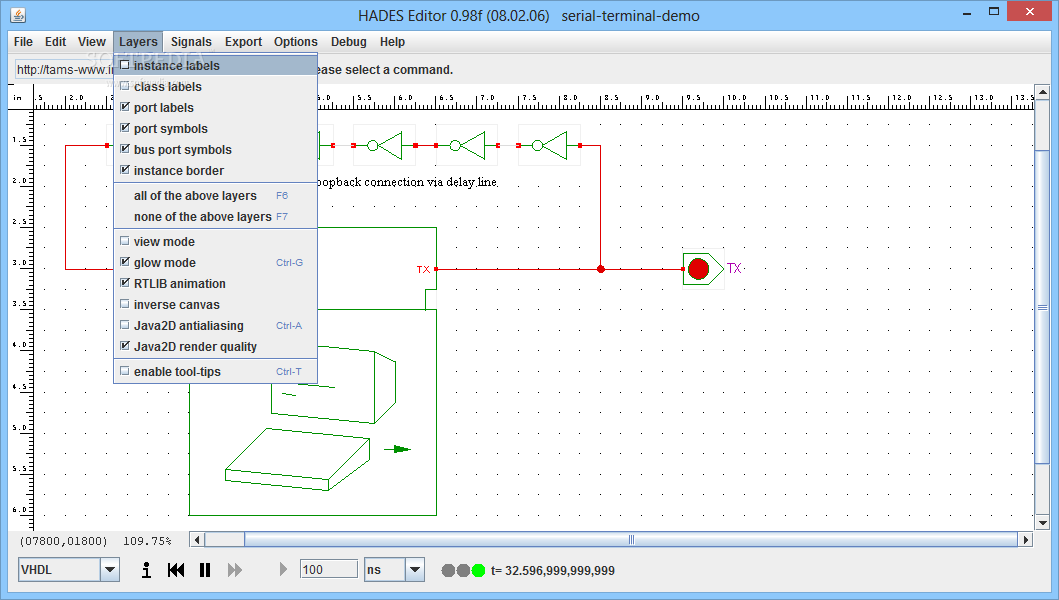Click the TX port on terminal component
1059x600 pixels.
click(436, 269)
